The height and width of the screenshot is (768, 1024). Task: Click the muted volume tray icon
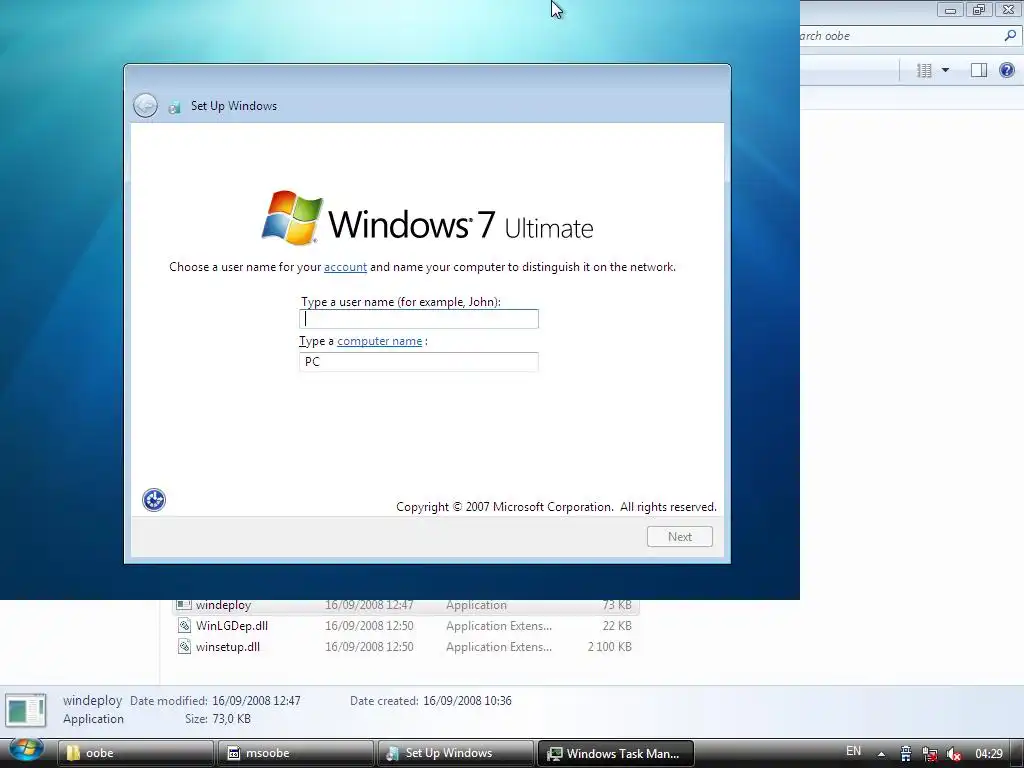pos(953,754)
